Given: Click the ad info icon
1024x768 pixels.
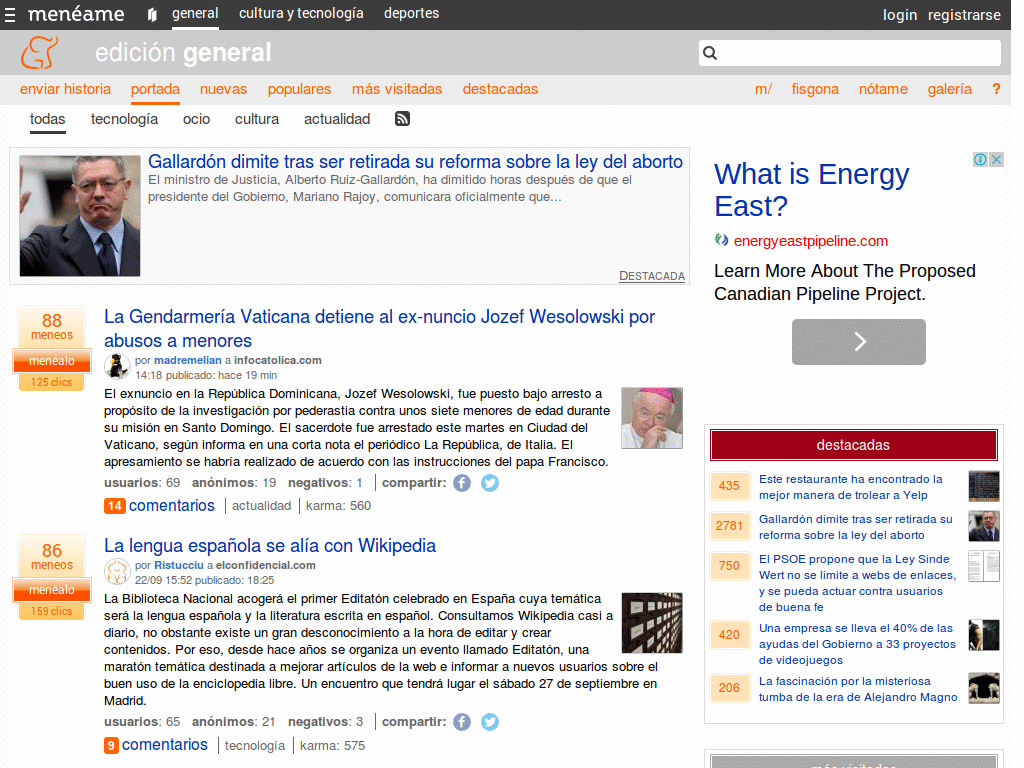Looking at the screenshot, I should coord(980,159).
